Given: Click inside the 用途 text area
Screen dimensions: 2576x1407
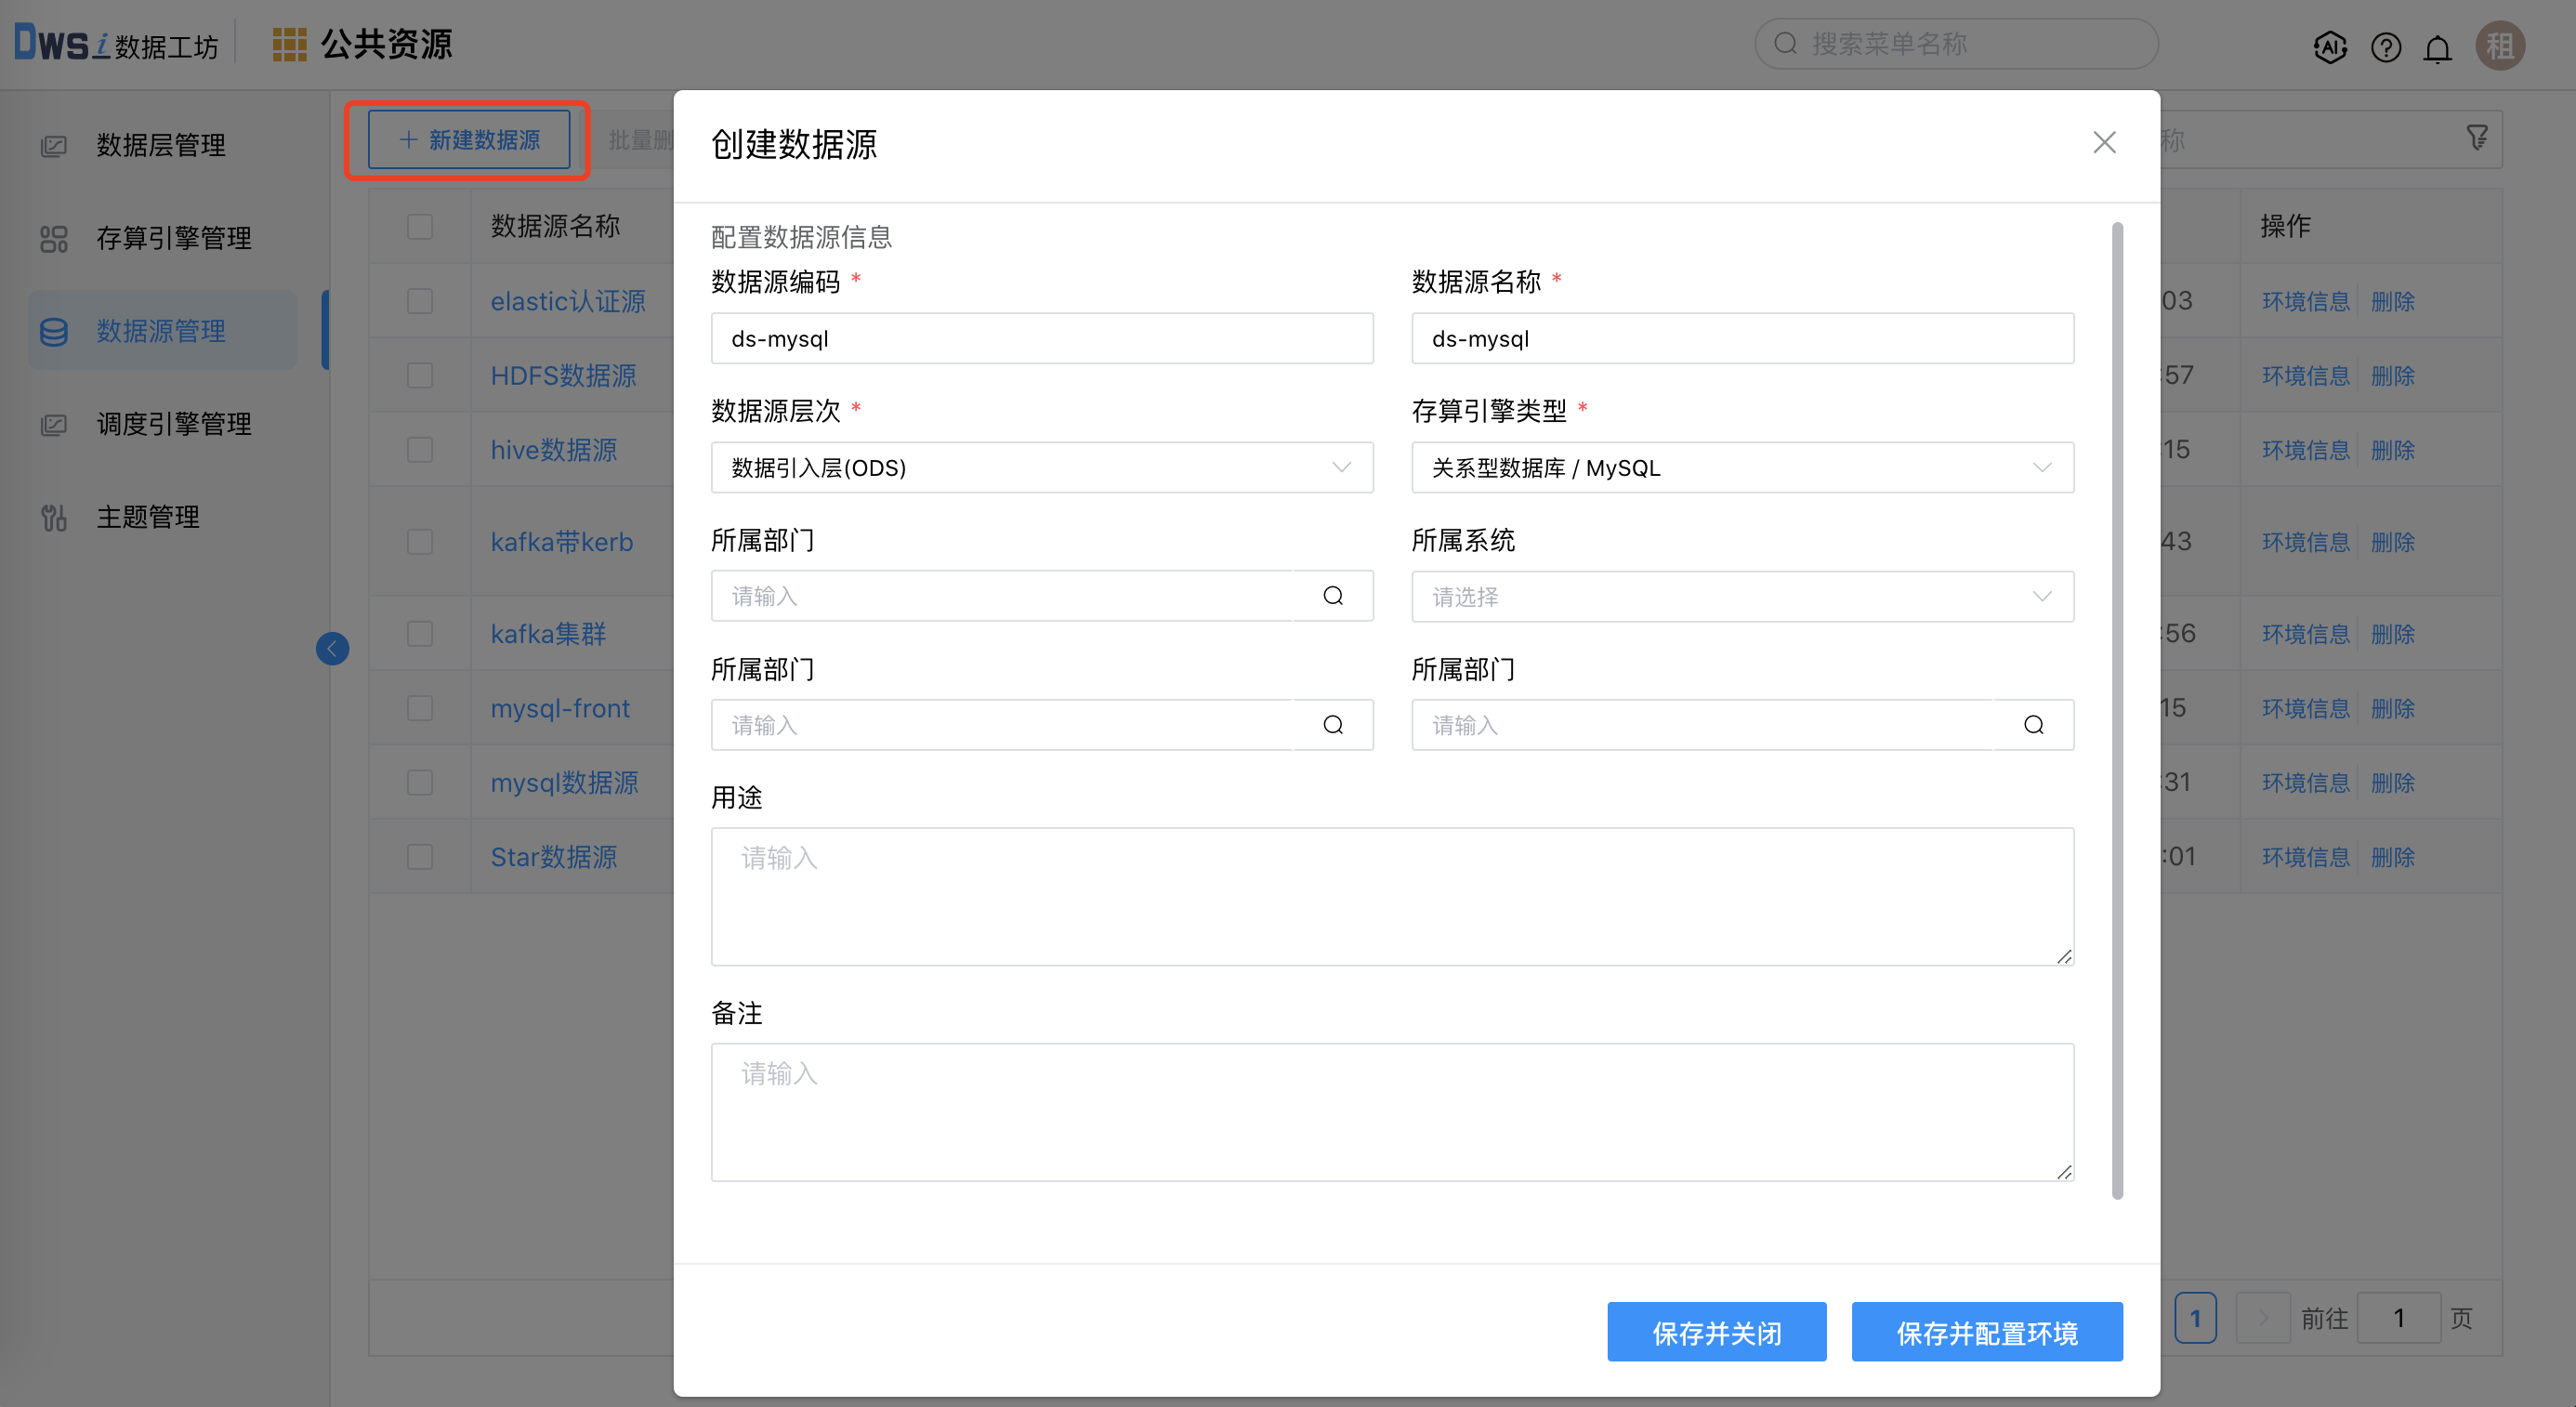Looking at the screenshot, I should tap(1392, 897).
